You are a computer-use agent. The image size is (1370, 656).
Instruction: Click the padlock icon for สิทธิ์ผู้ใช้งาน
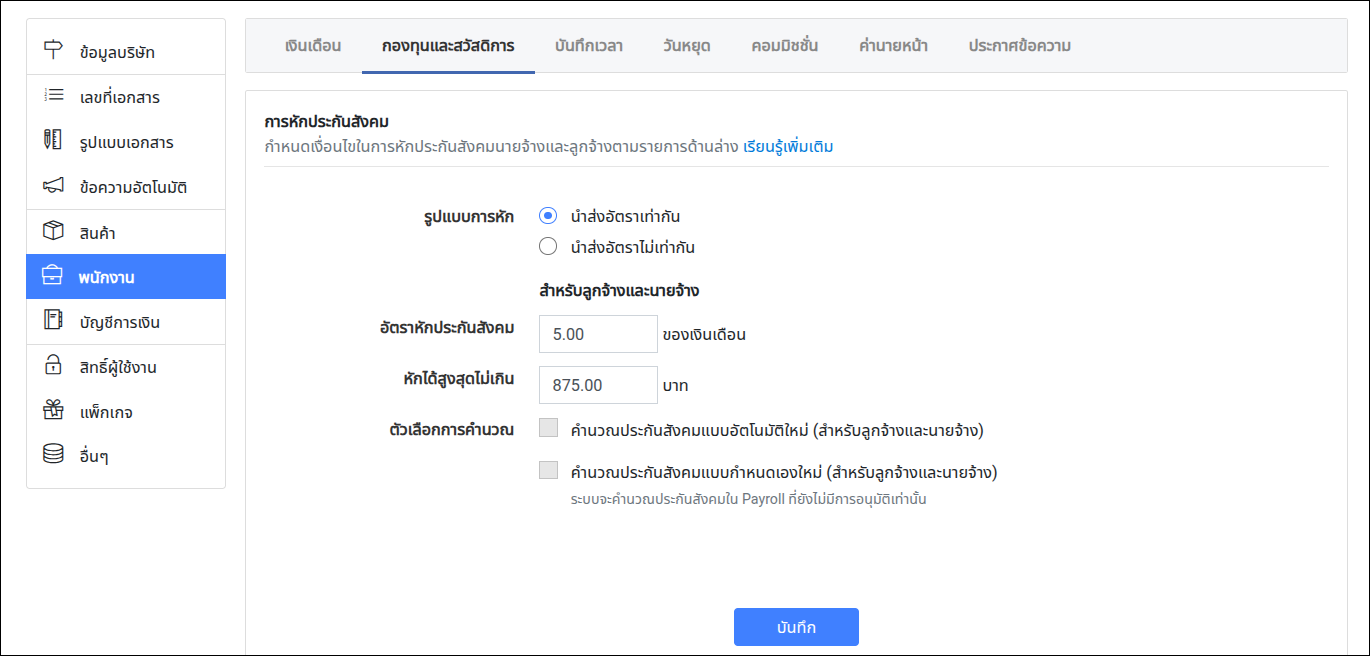(53, 366)
